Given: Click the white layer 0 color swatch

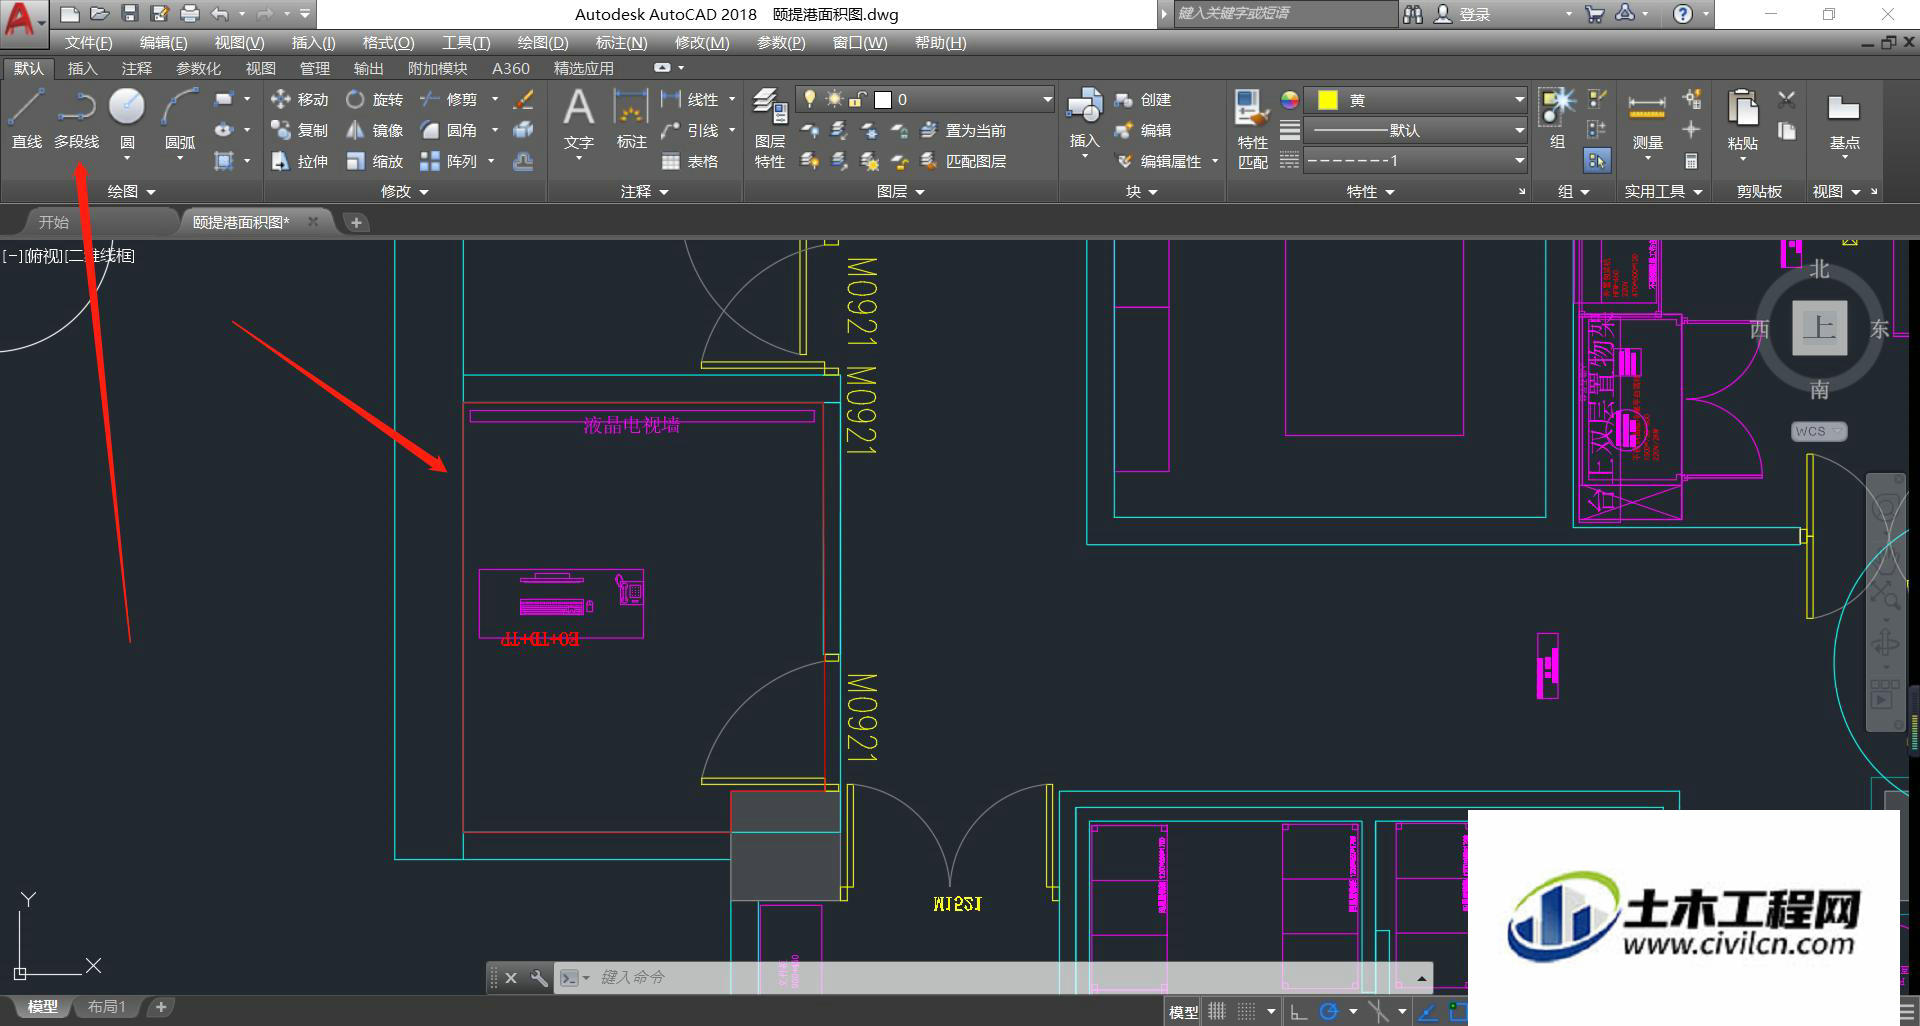Looking at the screenshot, I should click(x=883, y=99).
